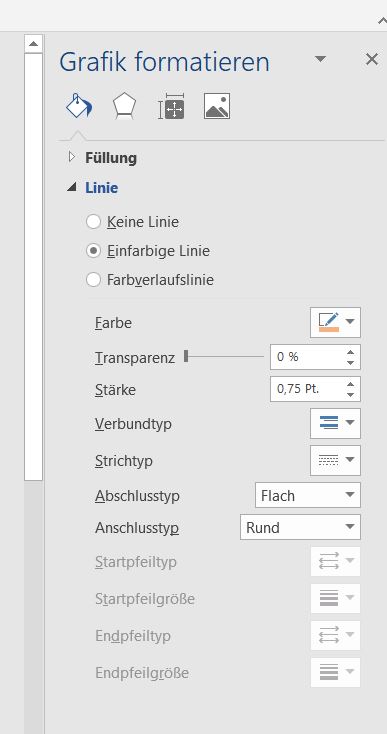Choose the Farbverlaufslinie radio button
Screen dimensions: 387x734
tap(94, 280)
